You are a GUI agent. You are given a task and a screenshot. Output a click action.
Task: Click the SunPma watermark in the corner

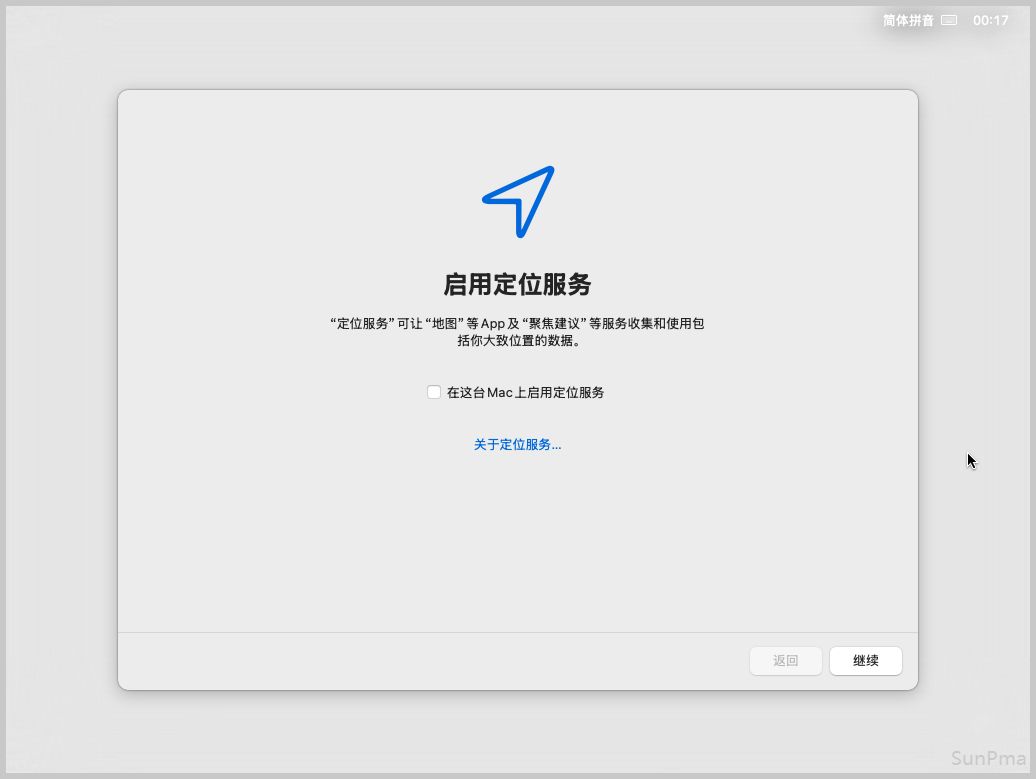[989, 757]
